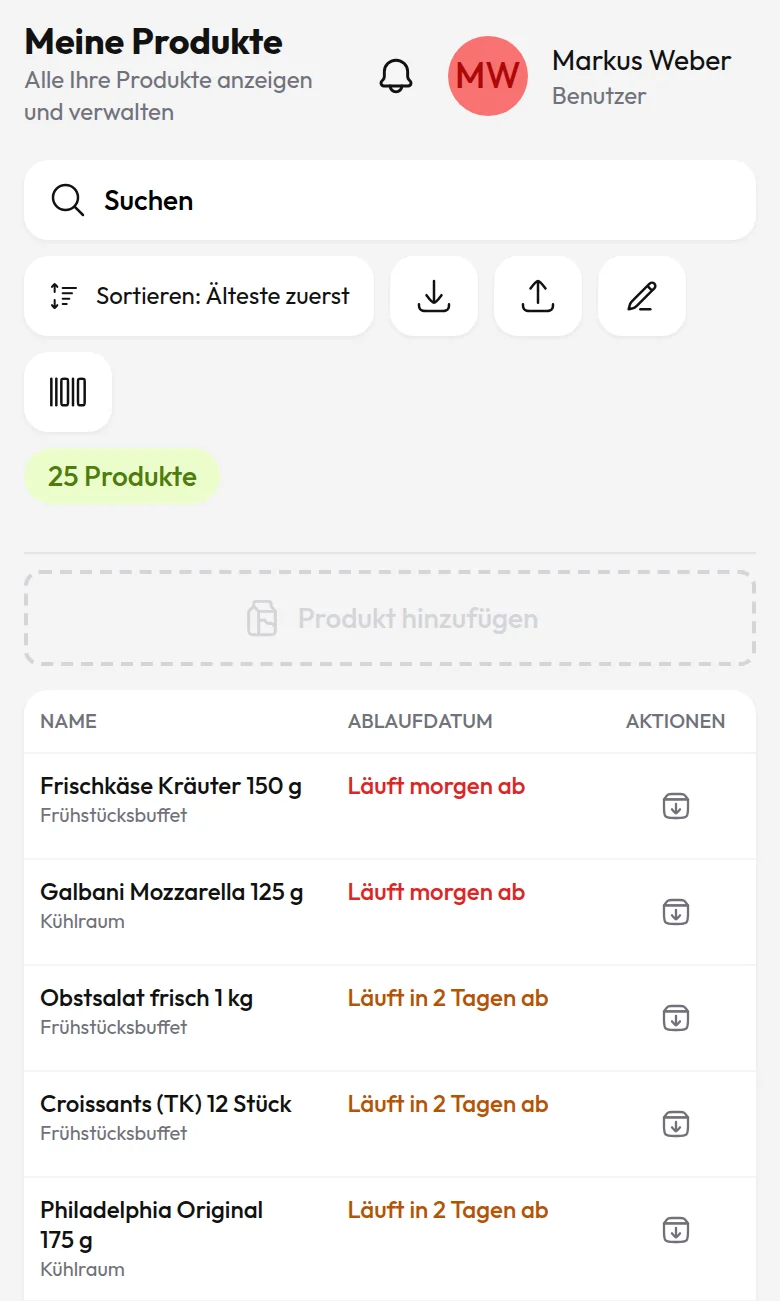Open the barcode scanner button
The height and width of the screenshot is (1301, 780).
tap(68, 392)
